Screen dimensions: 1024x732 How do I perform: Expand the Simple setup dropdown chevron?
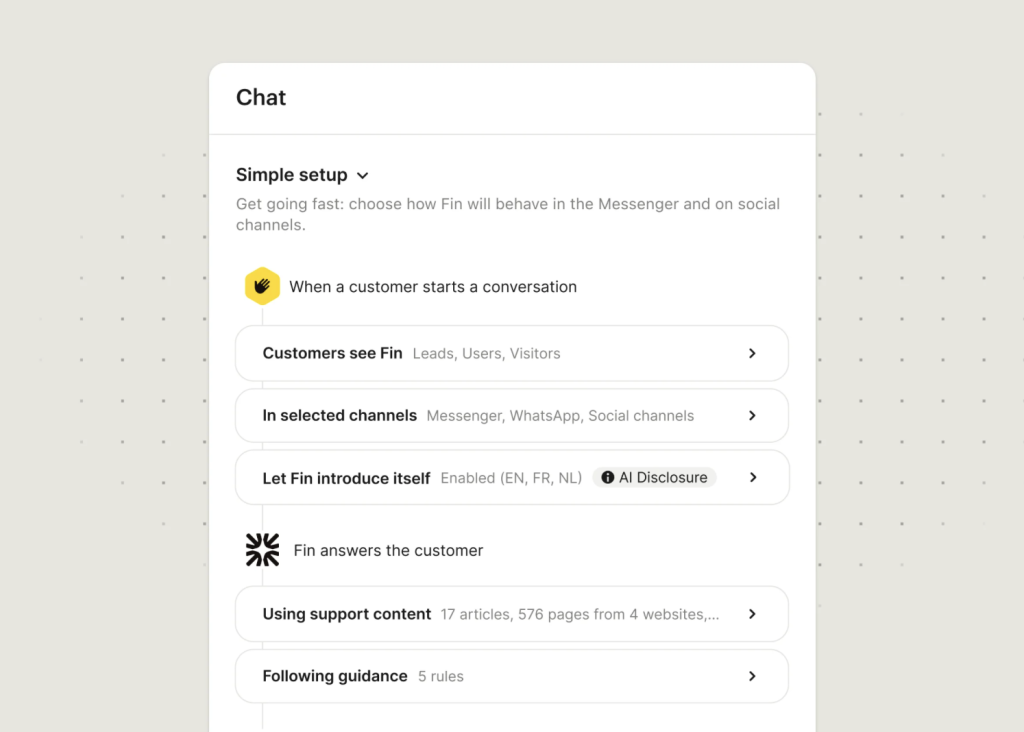point(363,176)
